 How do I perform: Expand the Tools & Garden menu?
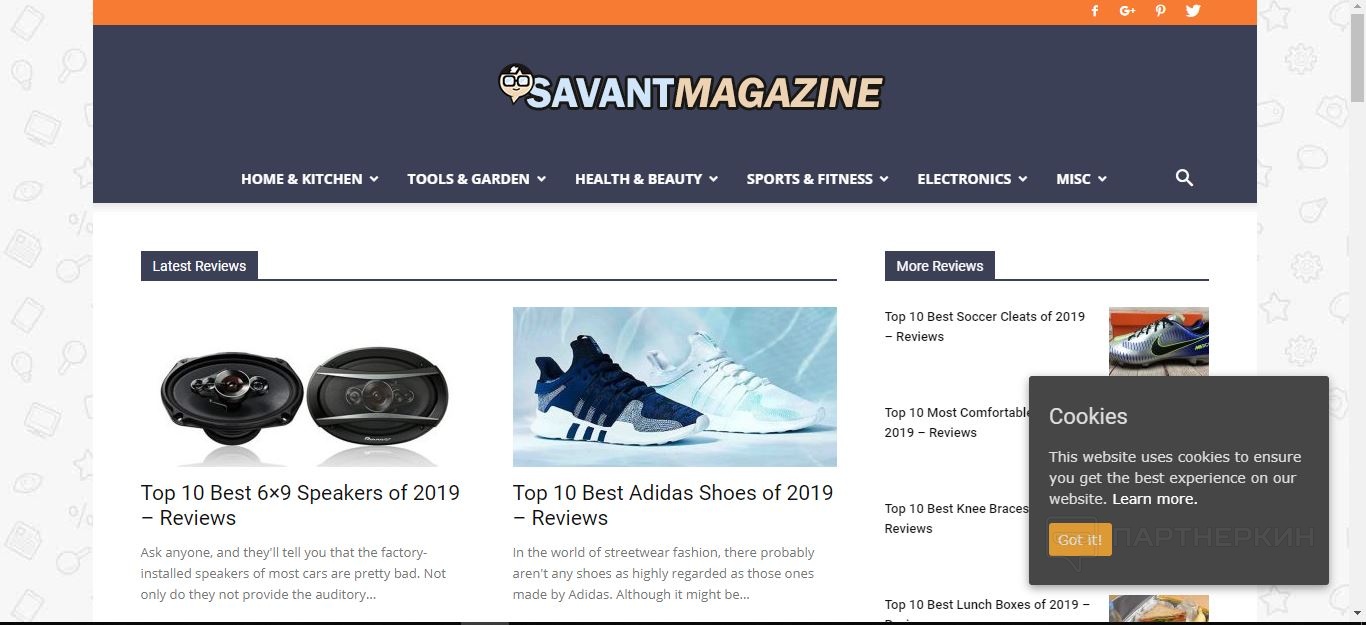(477, 179)
